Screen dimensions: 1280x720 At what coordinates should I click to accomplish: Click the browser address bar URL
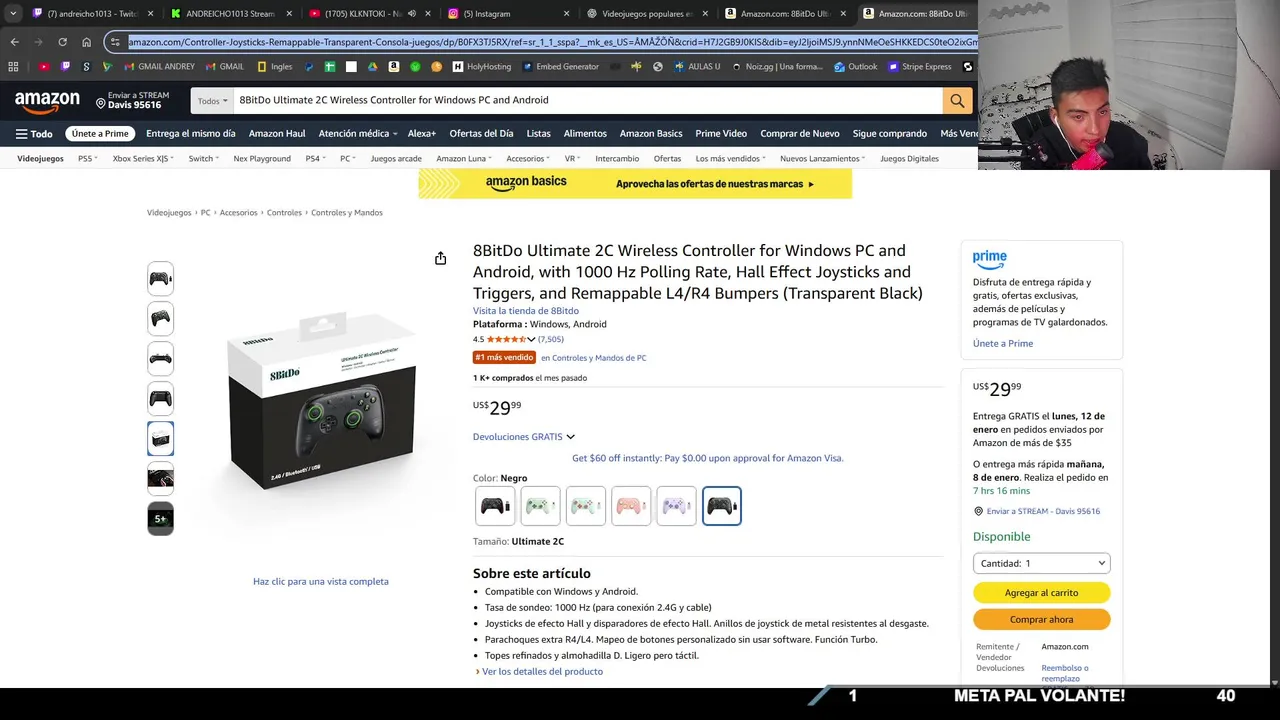(552, 42)
